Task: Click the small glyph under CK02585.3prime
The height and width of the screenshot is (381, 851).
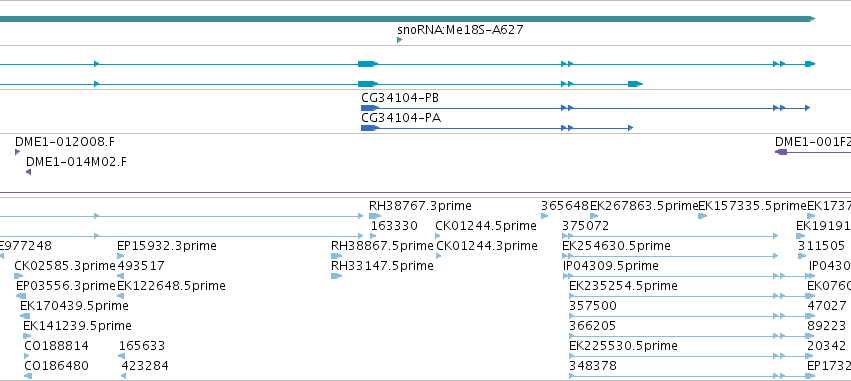Action: [x=18, y=276]
